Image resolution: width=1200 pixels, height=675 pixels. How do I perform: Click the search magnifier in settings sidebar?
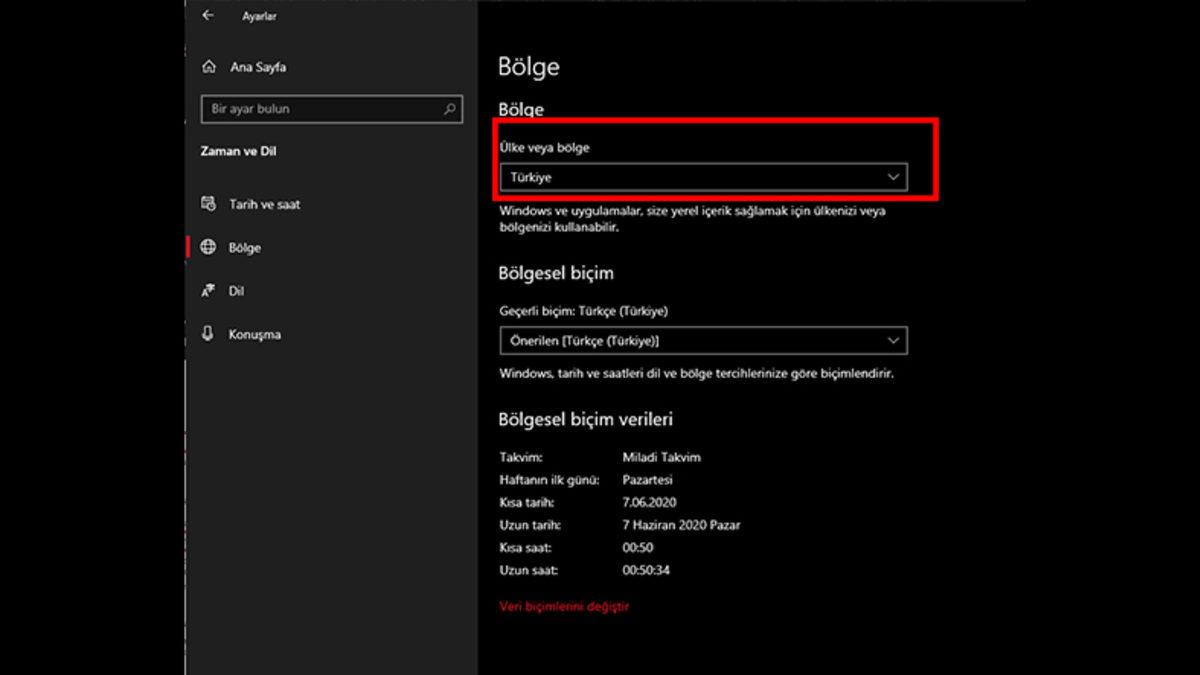tap(452, 109)
